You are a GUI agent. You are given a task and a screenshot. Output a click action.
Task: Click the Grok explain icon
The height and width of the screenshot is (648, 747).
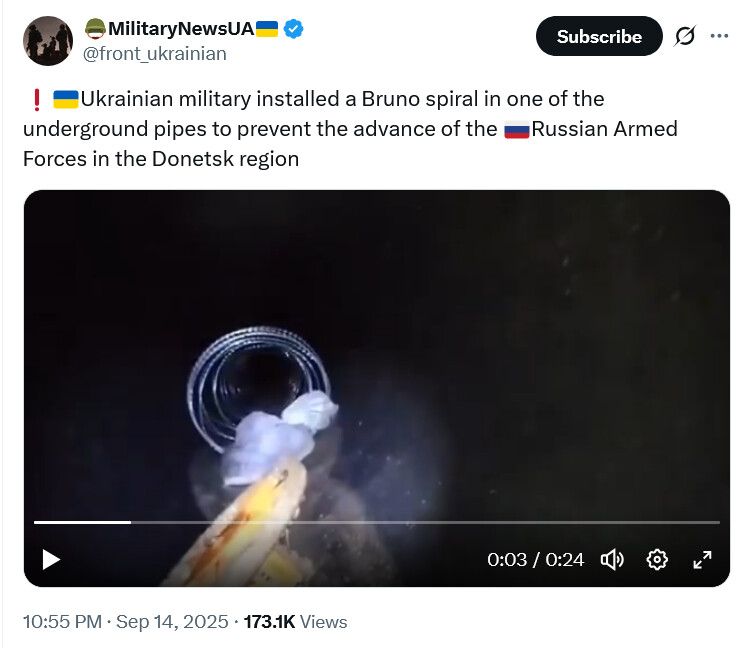(684, 36)
